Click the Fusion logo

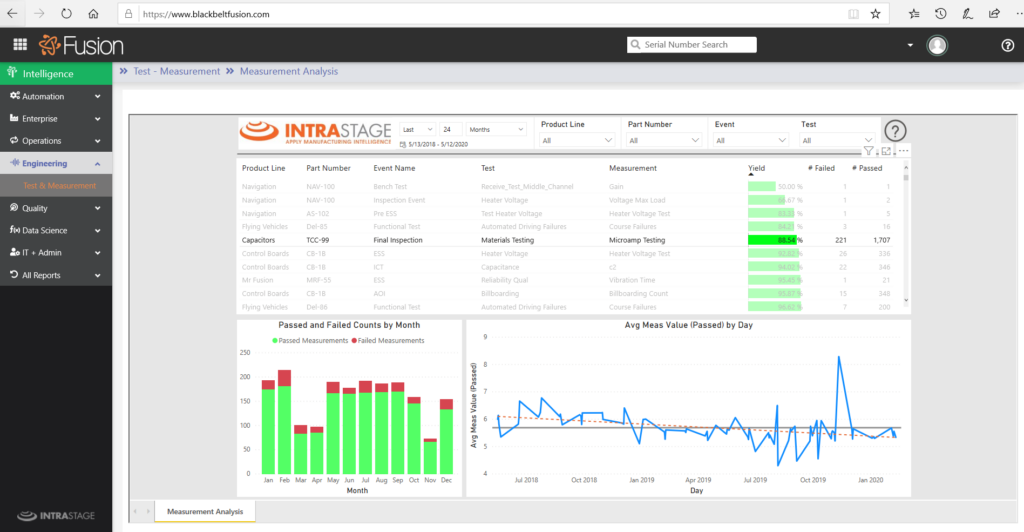coord(81,45)
